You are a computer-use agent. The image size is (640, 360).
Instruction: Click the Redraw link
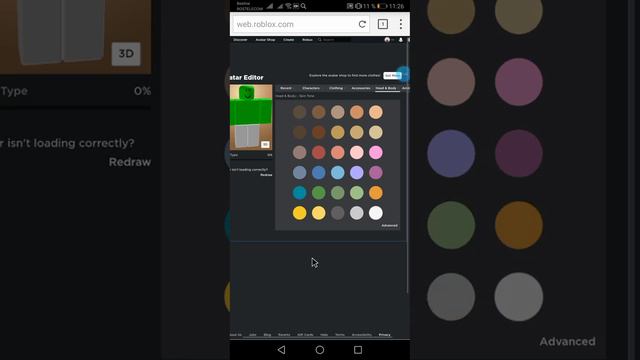point(266,175)
